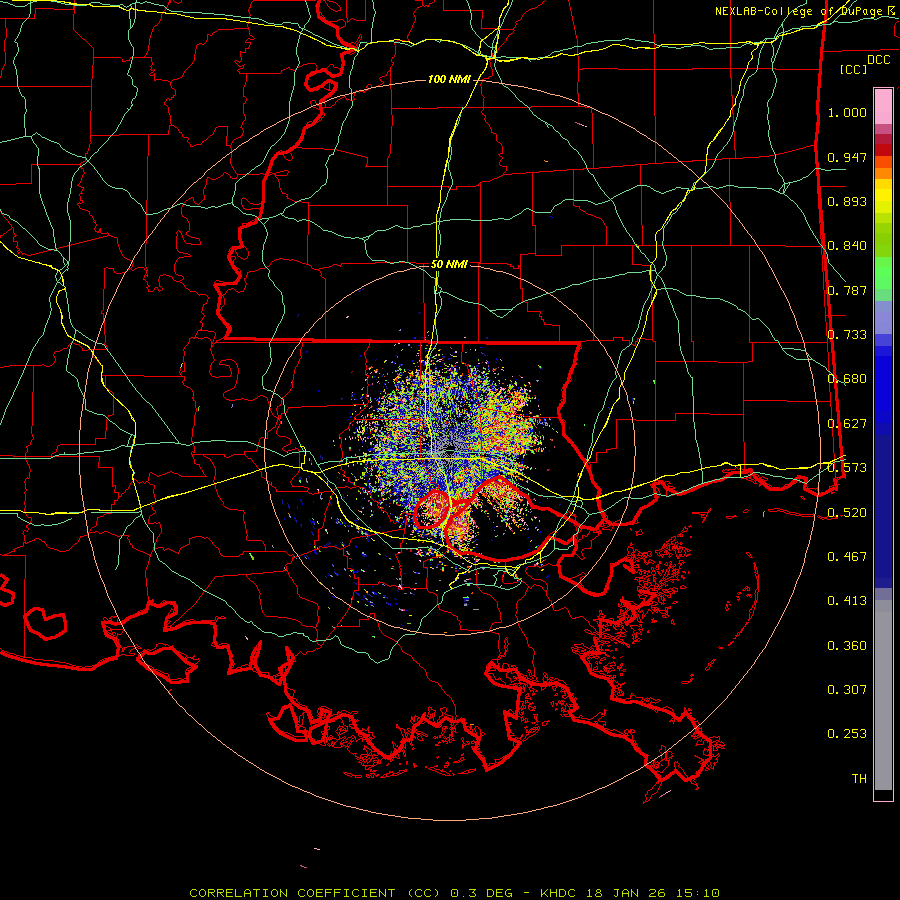900x900 pixels.
Task: Click the [CC] unit label
Action: click(853, 69)
